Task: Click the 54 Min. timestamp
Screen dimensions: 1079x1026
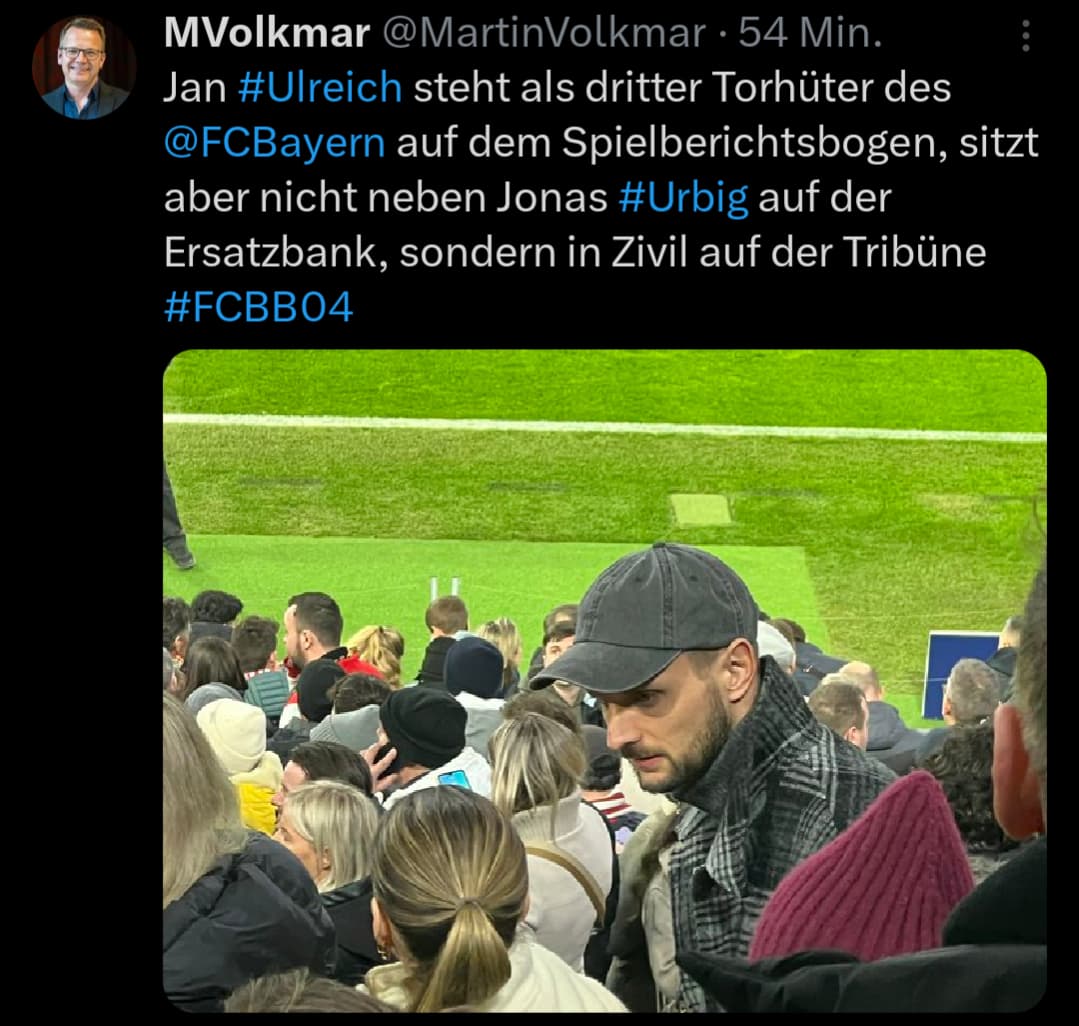Action: [x=810, y=33]
